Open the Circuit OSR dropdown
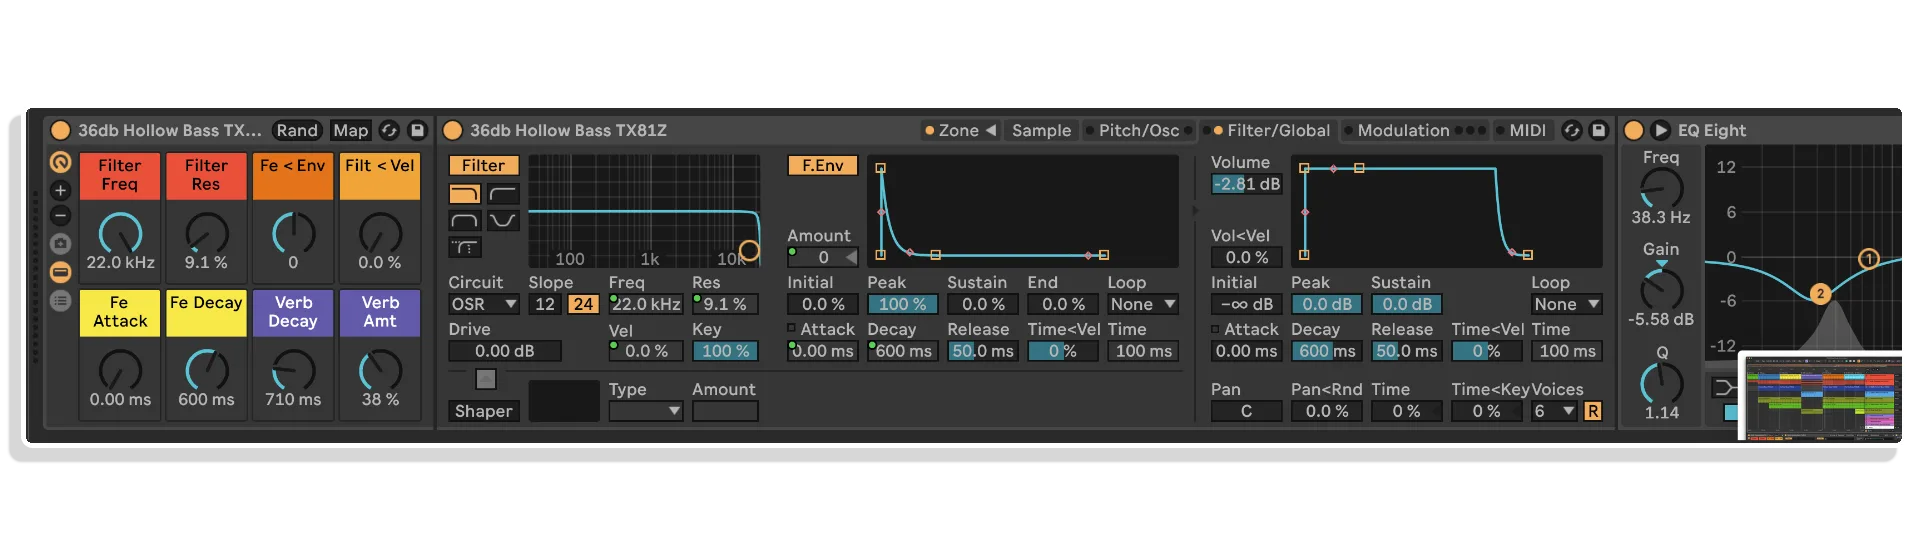This screenshot has width=1920, height=551. coord(484,304)
